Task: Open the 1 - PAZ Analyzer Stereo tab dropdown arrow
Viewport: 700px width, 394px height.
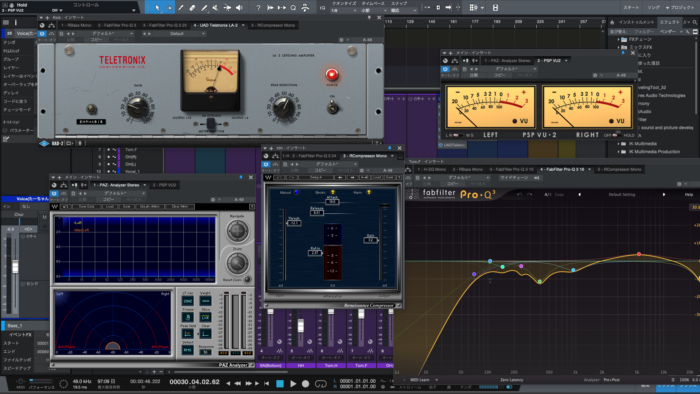Action: (x=144, y=185)
